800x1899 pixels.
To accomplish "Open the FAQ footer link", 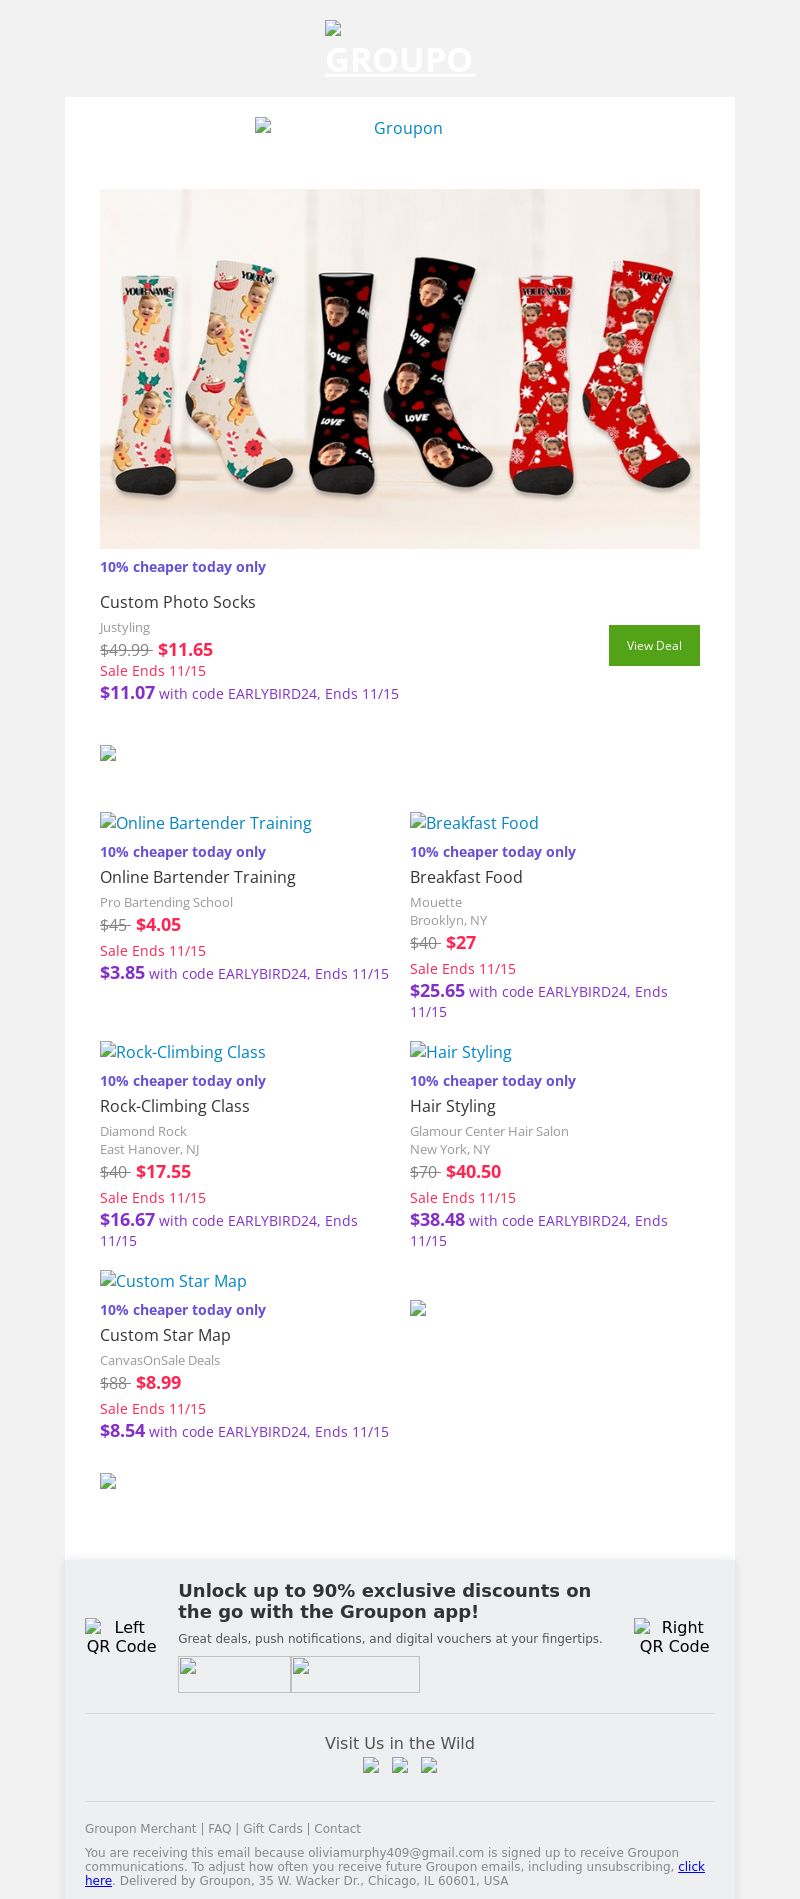I will [x=219, y=1828].
